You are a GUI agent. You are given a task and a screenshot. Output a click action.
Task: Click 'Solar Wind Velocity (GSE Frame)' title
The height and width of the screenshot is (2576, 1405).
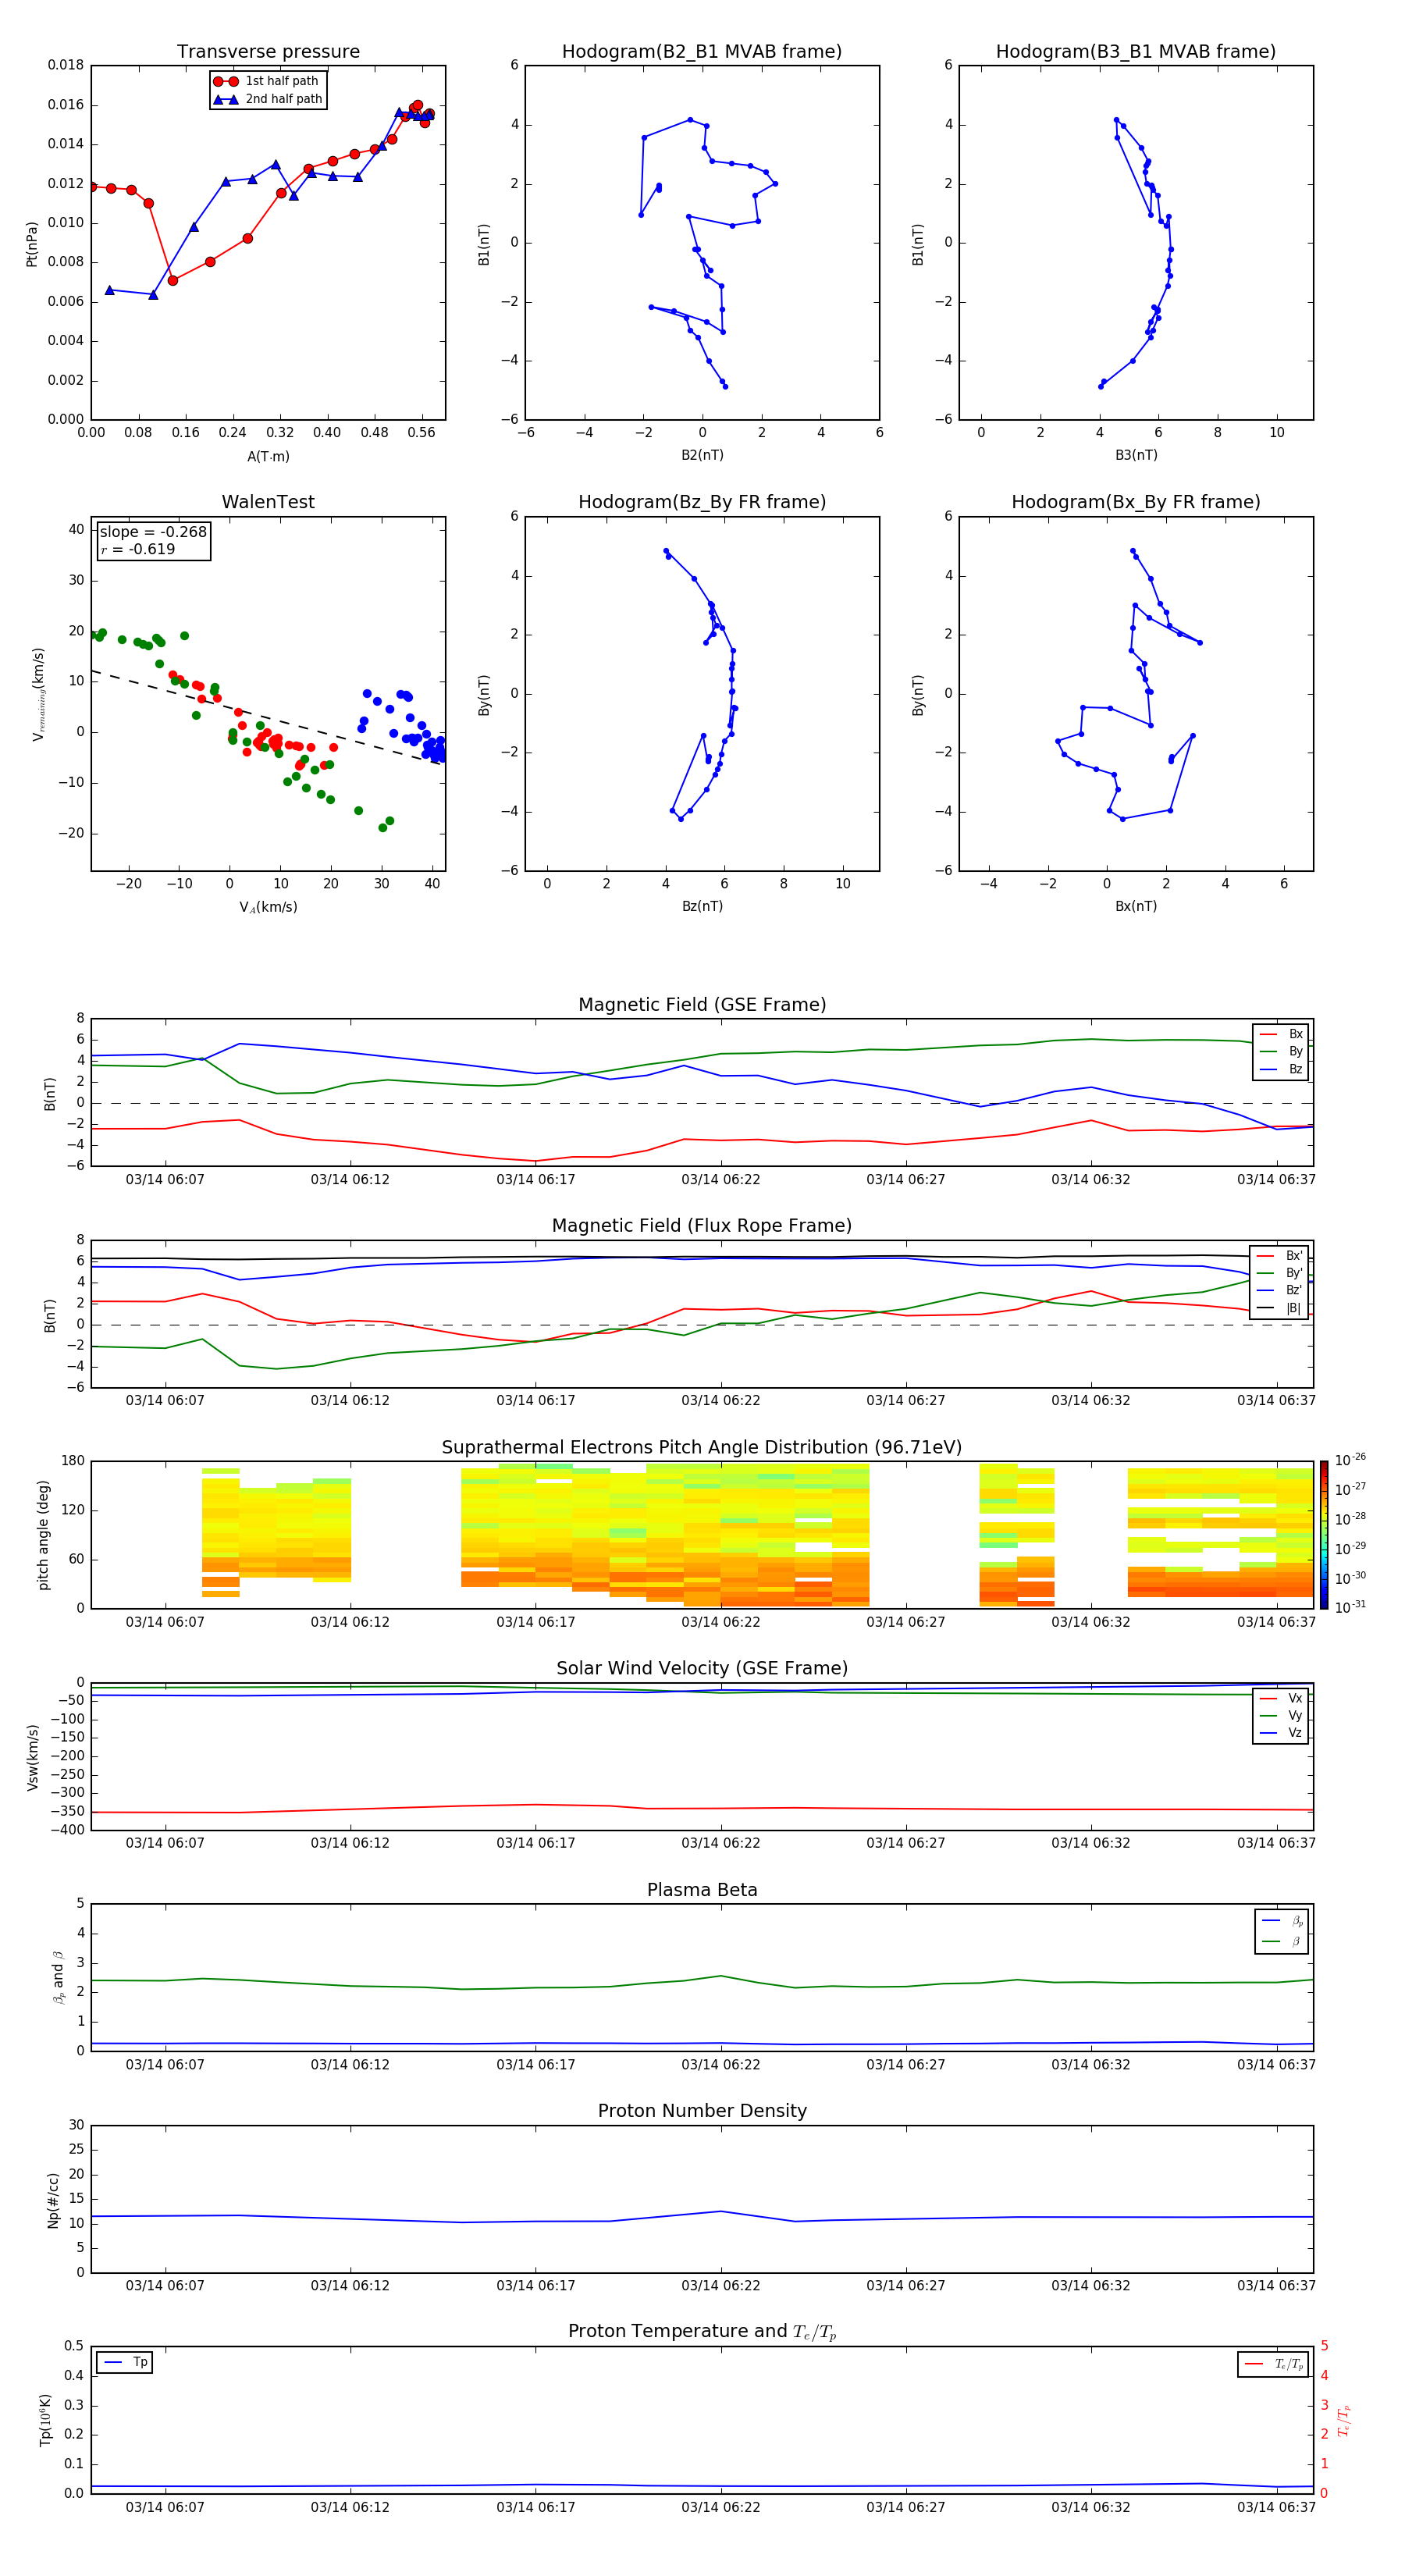[x=702, y=1668]
